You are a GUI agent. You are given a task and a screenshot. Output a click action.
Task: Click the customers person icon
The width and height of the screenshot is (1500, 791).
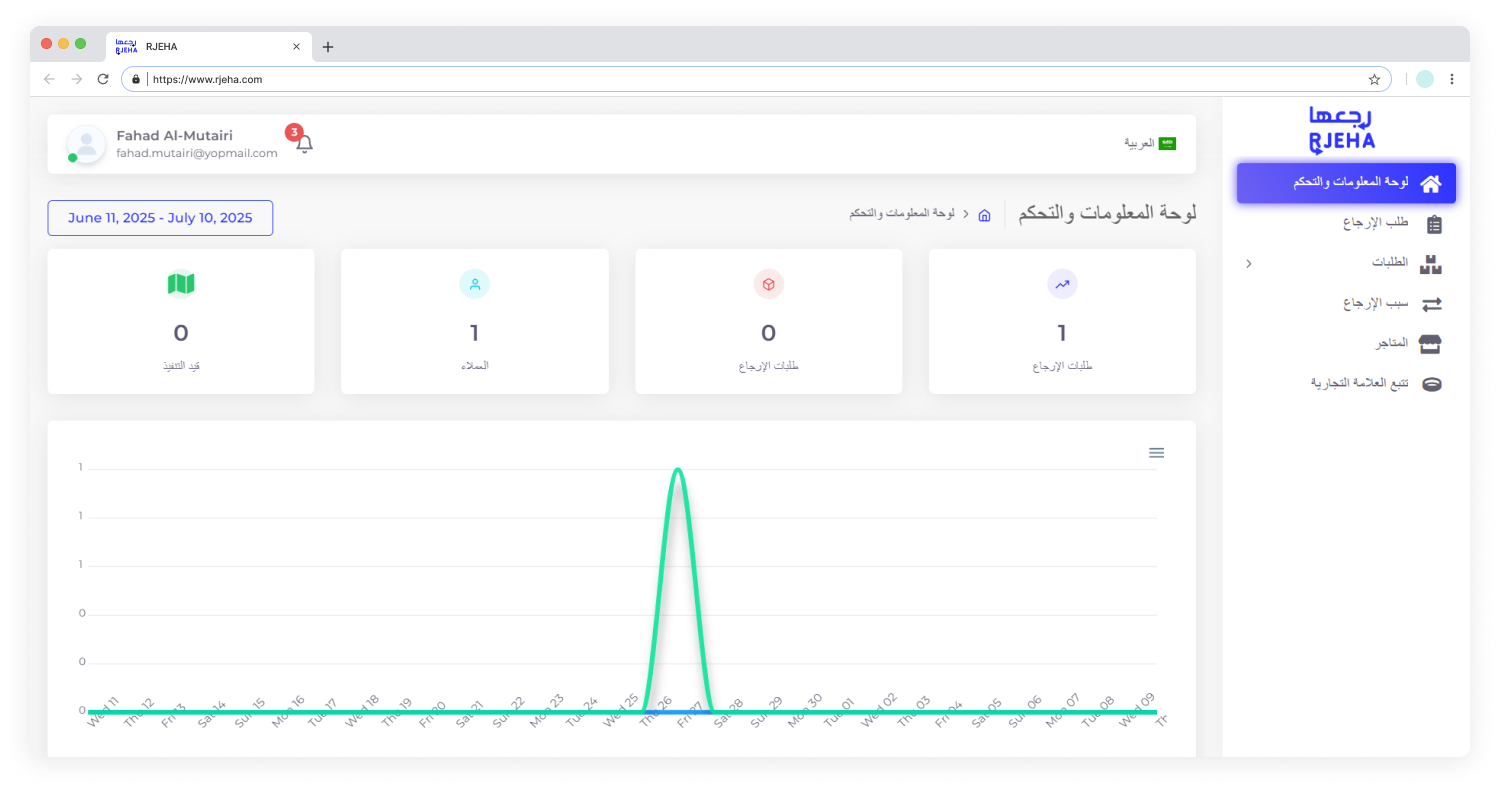point(474,285)
